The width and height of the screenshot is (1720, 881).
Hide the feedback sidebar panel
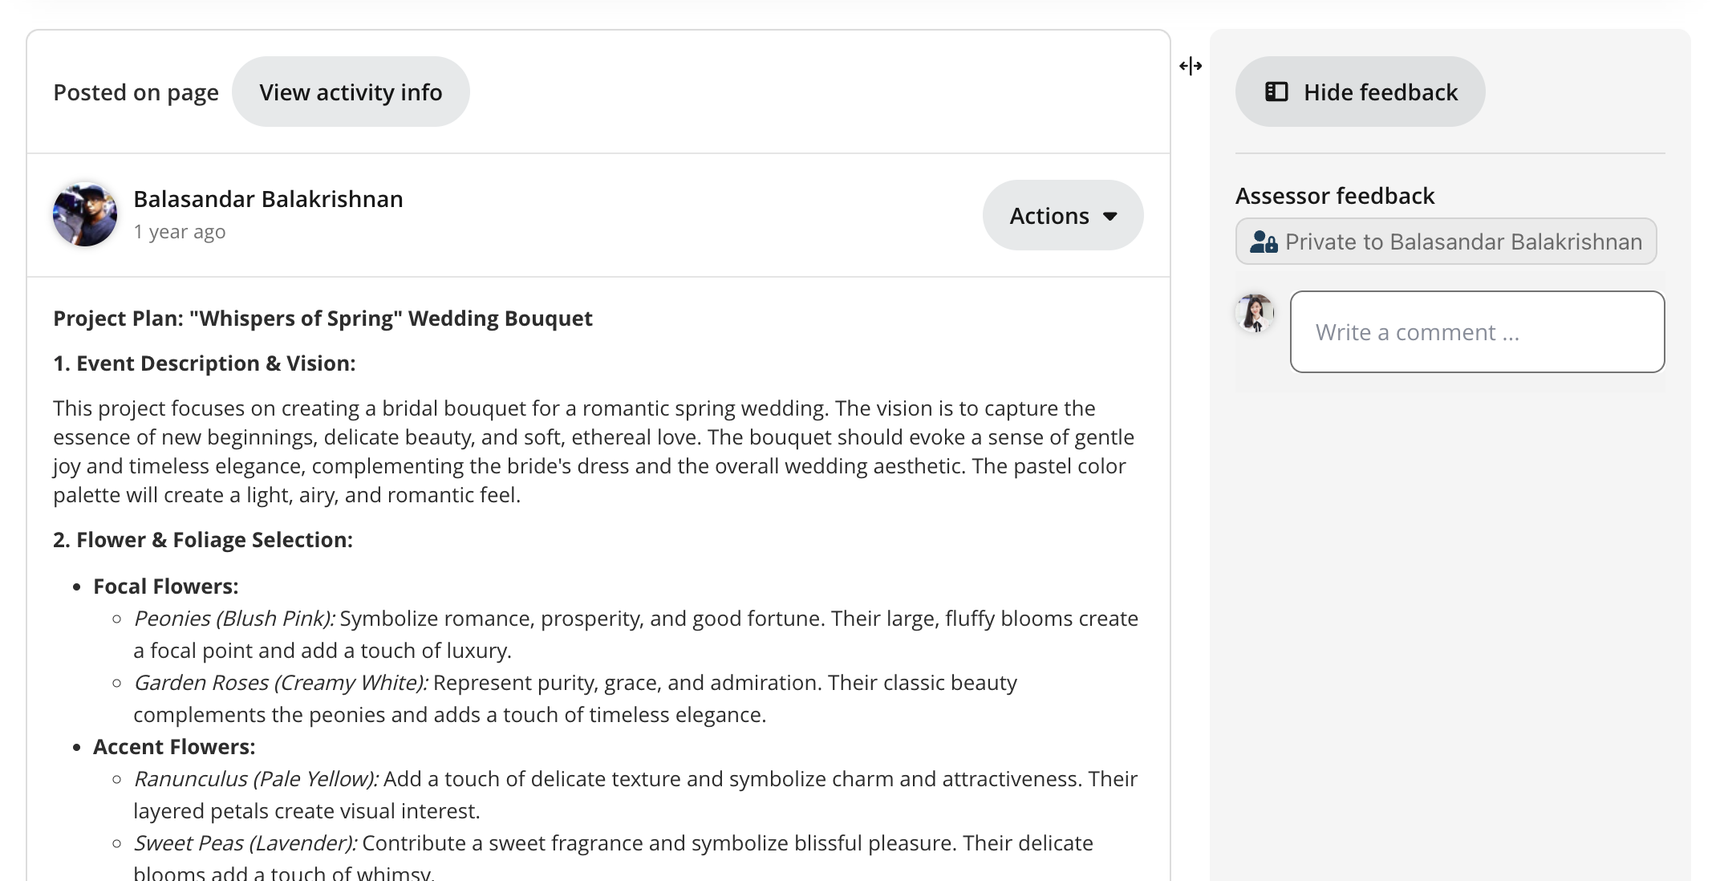click(1360, 92)
